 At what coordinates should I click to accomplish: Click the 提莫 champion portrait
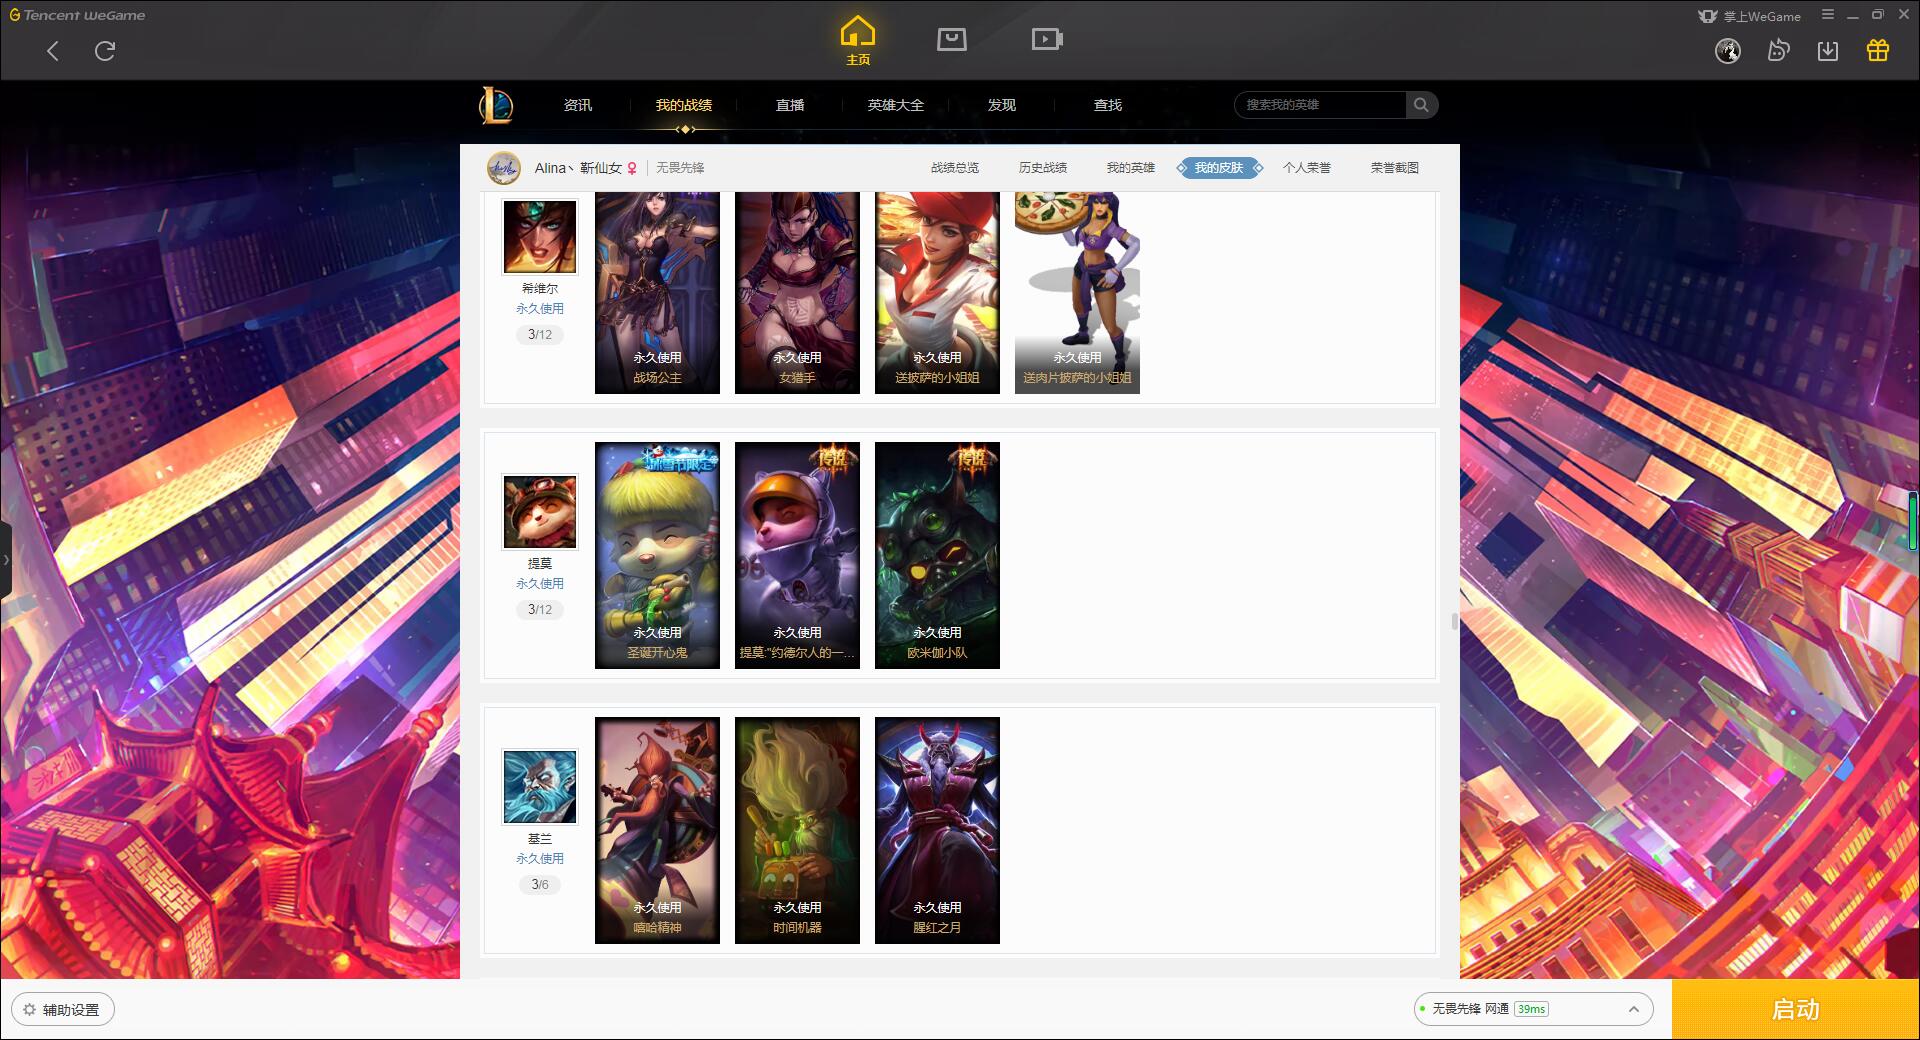pyautogui.click(x=540, y=511)
